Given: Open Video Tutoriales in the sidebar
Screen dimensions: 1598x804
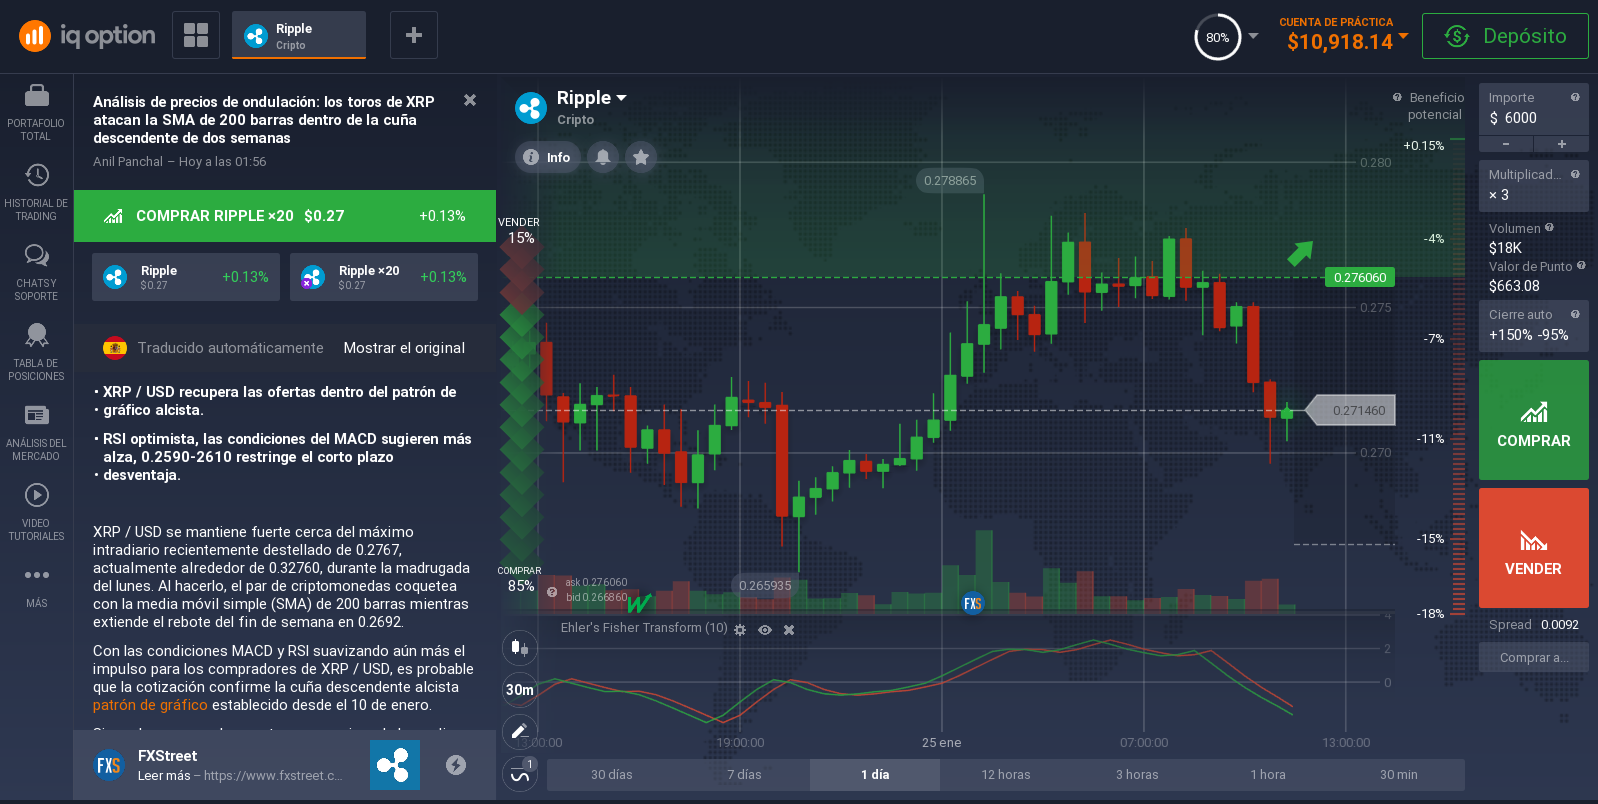Looking at the screenshot, I should pyautogui.click(x=36, y=513).
